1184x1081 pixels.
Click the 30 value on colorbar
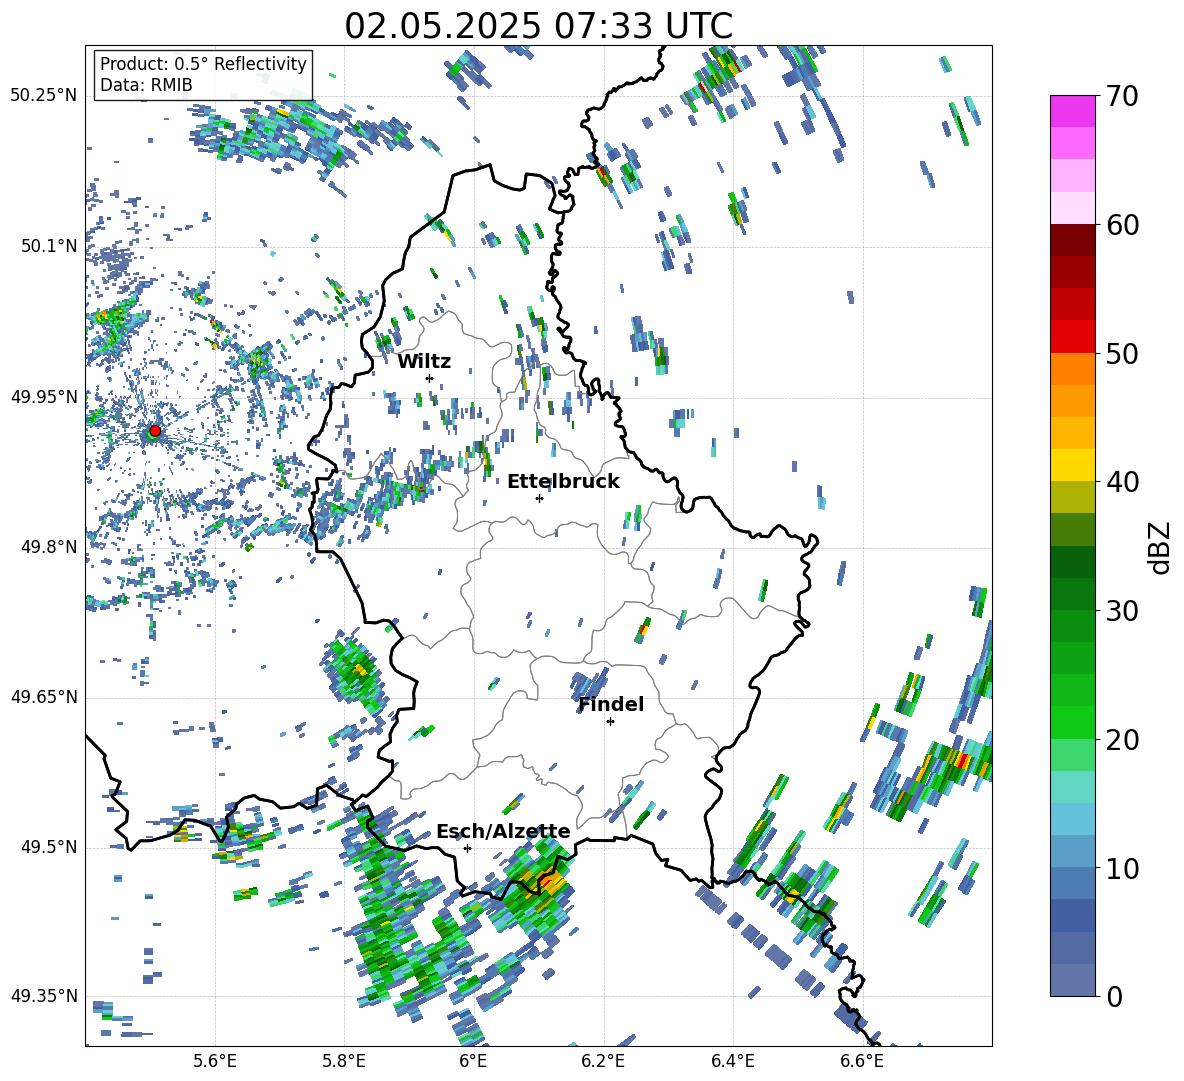pos(1121,611)
